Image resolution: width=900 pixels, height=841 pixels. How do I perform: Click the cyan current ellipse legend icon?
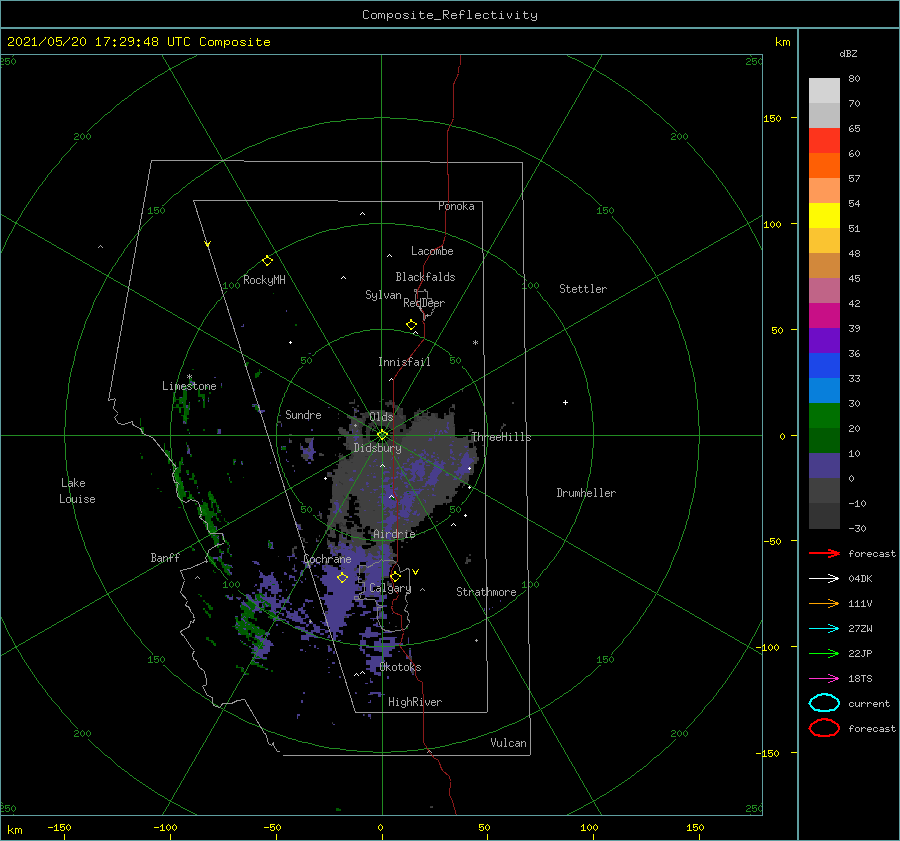pos(824,703)
